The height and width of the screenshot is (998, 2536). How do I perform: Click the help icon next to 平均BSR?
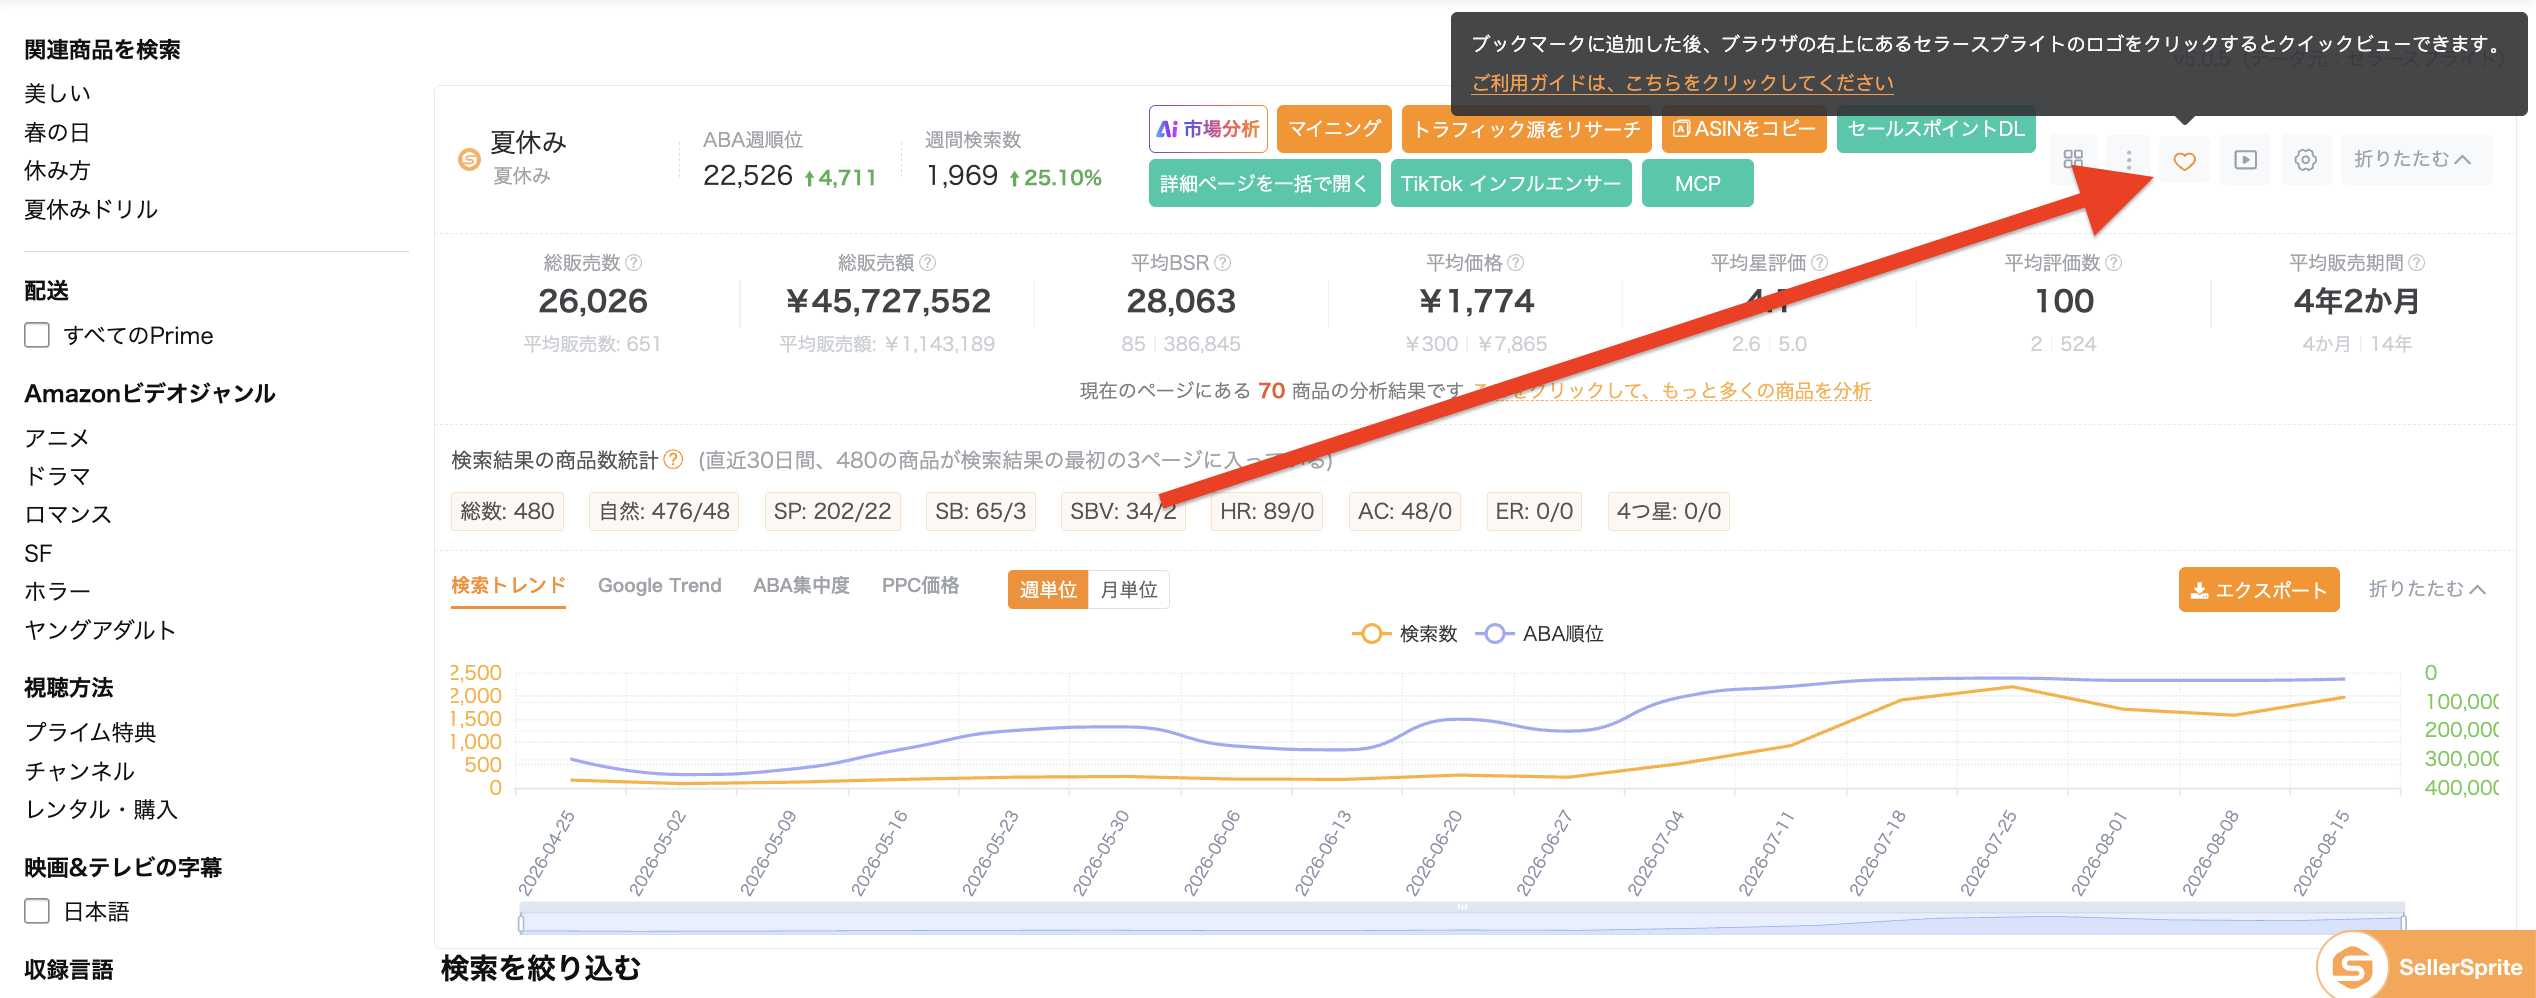(x=1222, y=263)
